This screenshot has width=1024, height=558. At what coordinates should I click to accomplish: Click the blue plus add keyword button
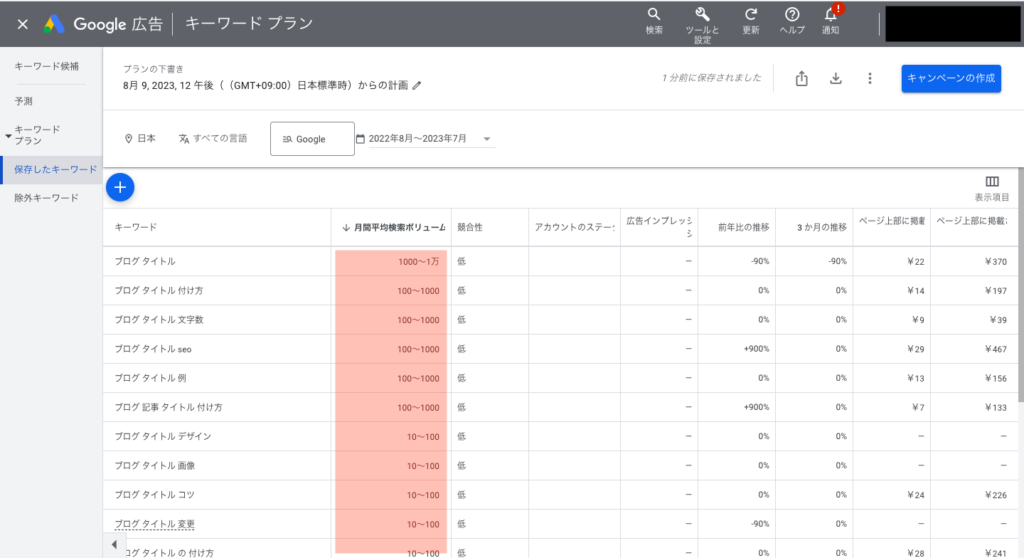[119, 186]
